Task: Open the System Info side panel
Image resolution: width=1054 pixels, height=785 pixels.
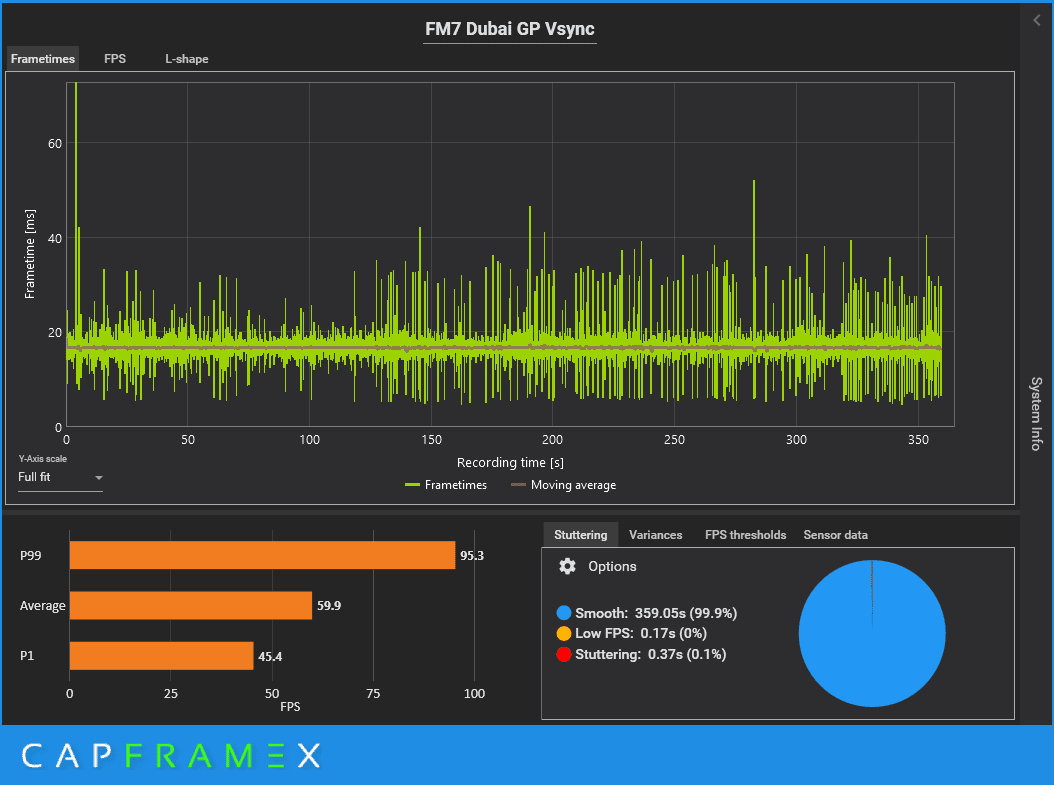Action: click(1037, 413)
